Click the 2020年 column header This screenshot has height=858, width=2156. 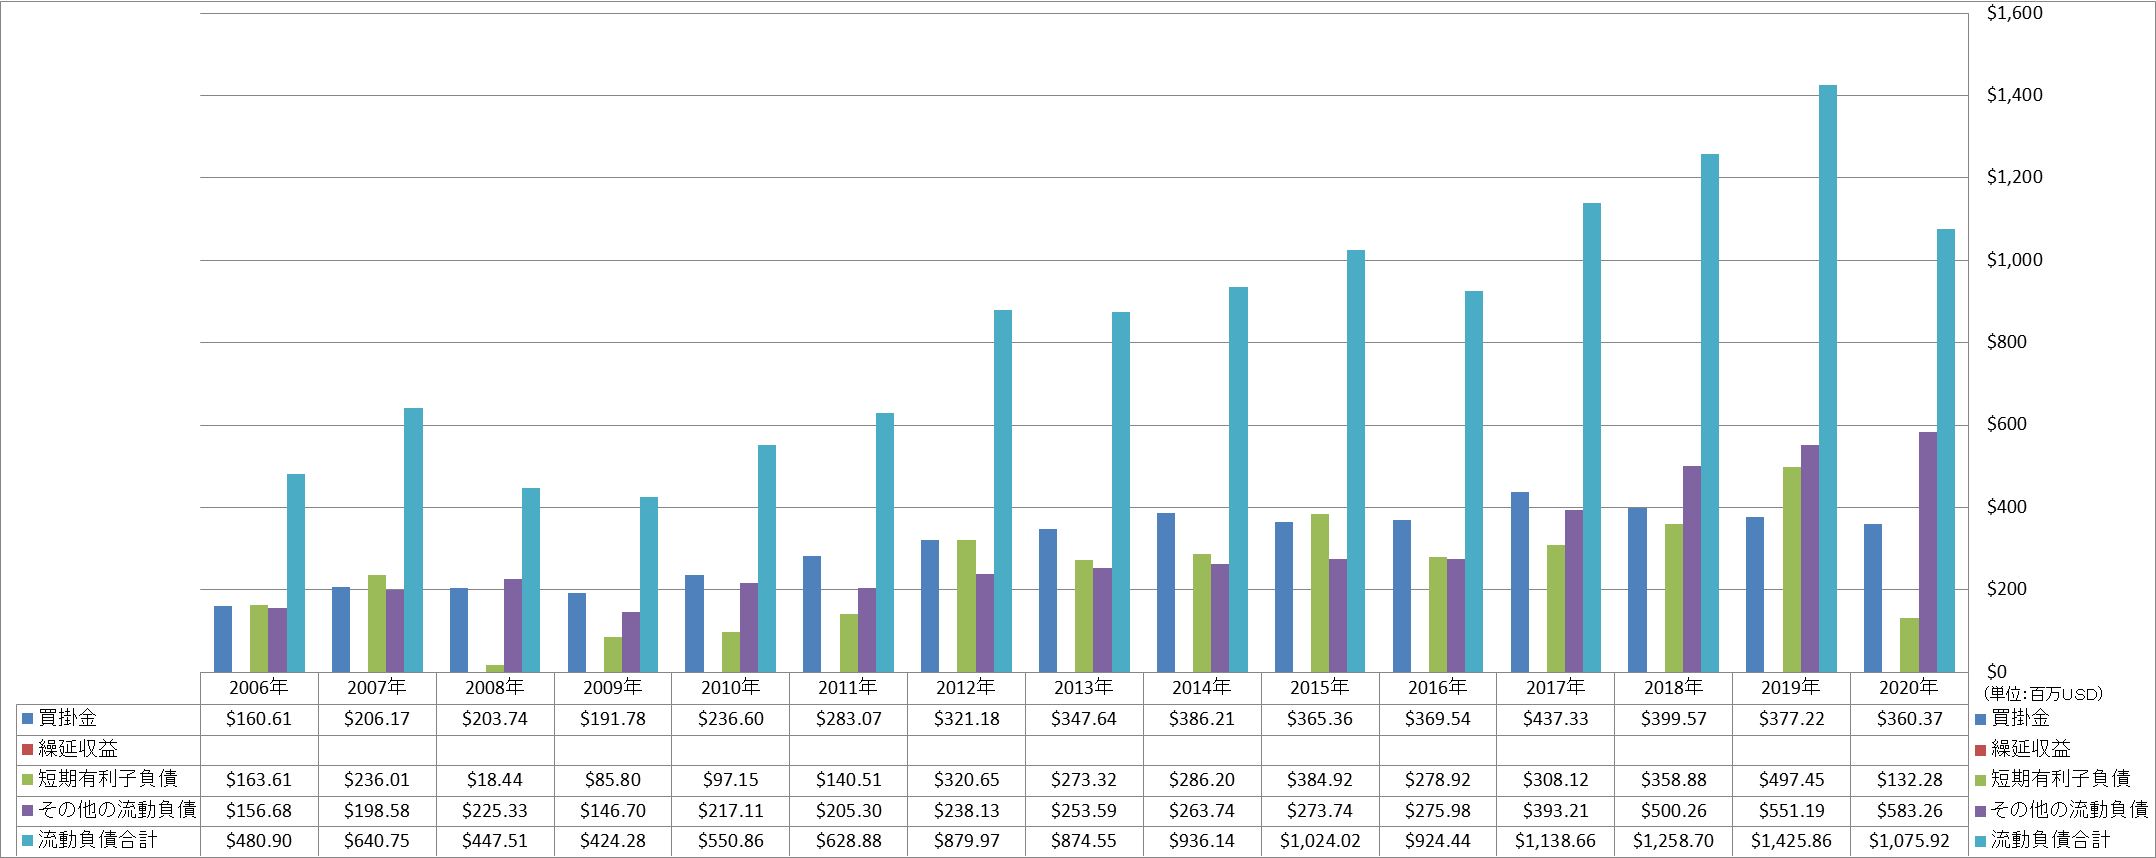click(x=1909, y=688)
